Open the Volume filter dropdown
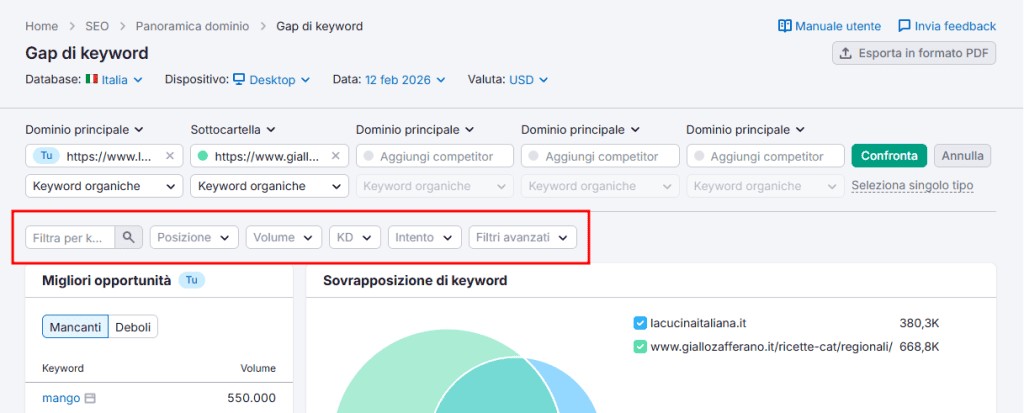This screenshot has height=413, width=1024. pyautogui.click(x=284, y=237)
